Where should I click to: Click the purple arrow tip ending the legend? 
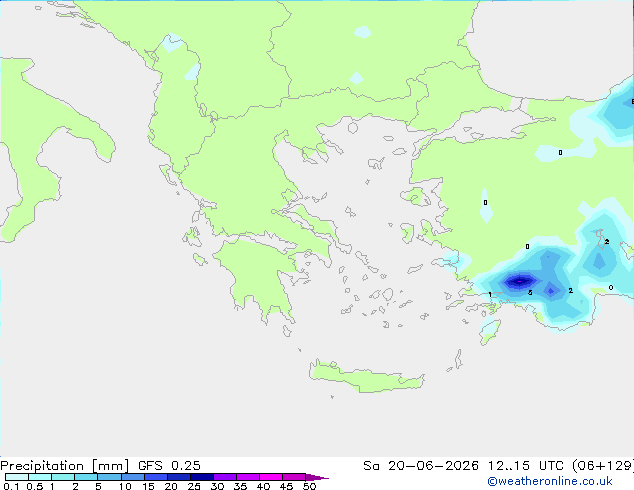click(317, 477)
